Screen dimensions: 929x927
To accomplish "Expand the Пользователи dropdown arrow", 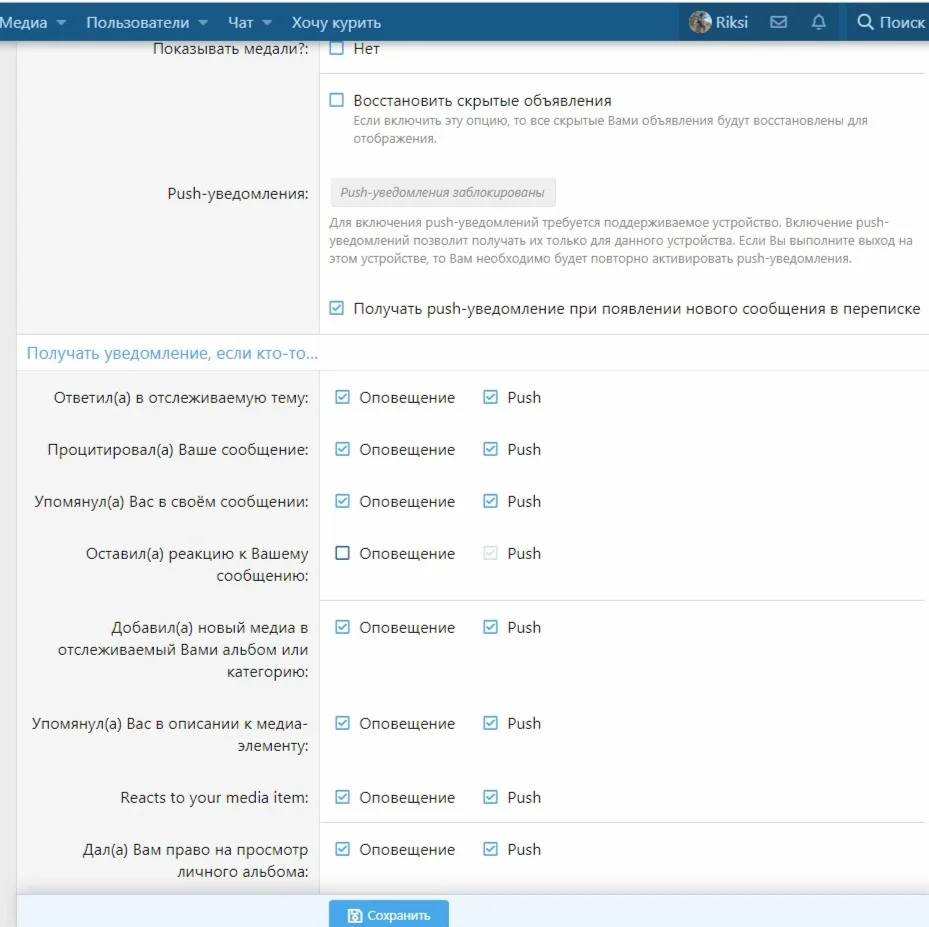I will coord(204,22).
